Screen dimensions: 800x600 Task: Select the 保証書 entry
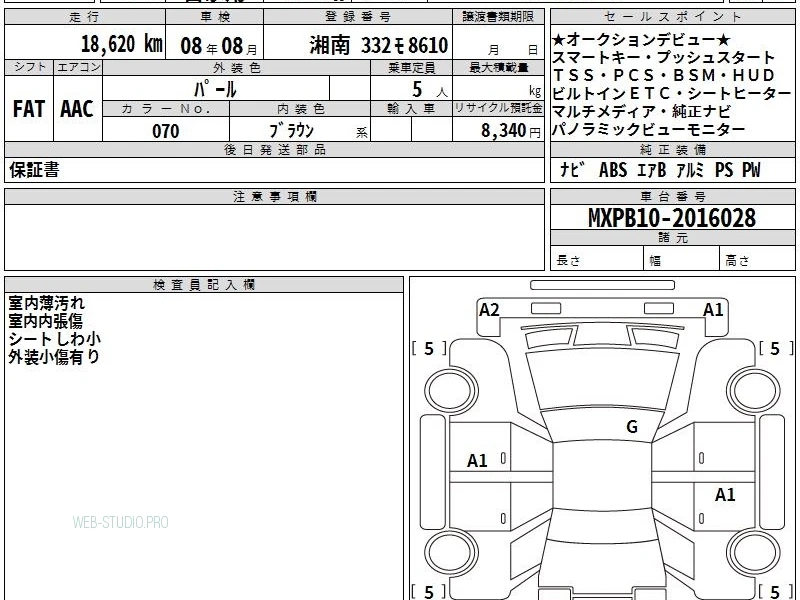pyautogui.click(x=34, y=169)
